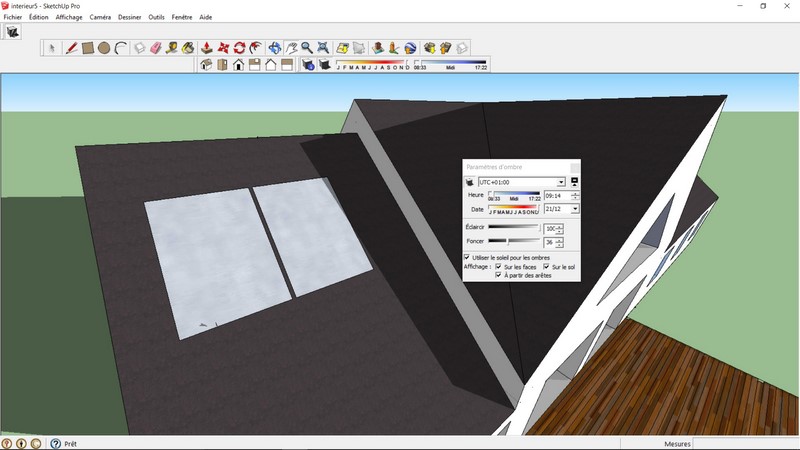Adjust the Foncer slider
The height and width of the screenshot is (450, 800).
point(514,241)
